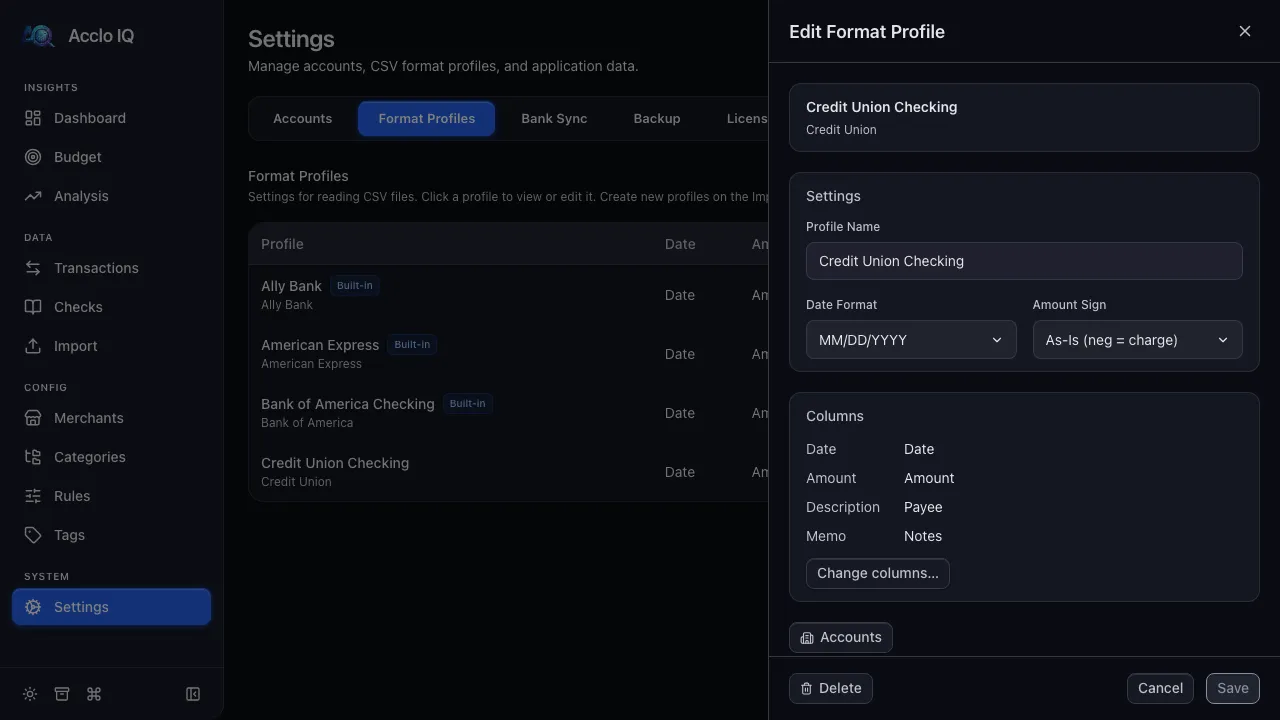
Task: Click the Profile column header
Action: click(282, 244)
